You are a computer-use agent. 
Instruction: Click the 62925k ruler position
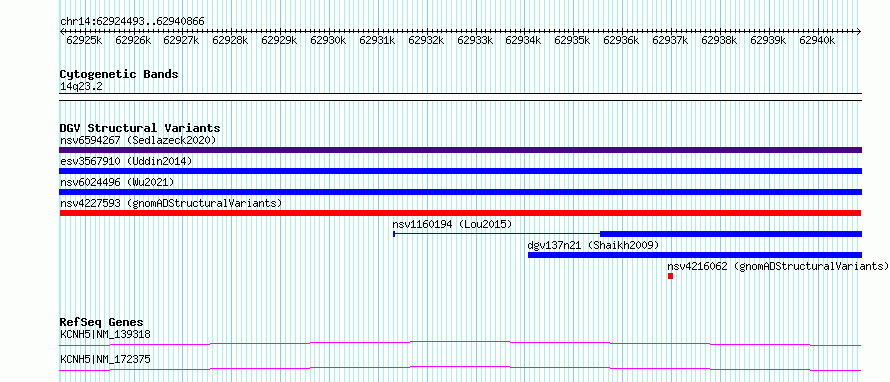pyautogui.click(x=84, y=40)
